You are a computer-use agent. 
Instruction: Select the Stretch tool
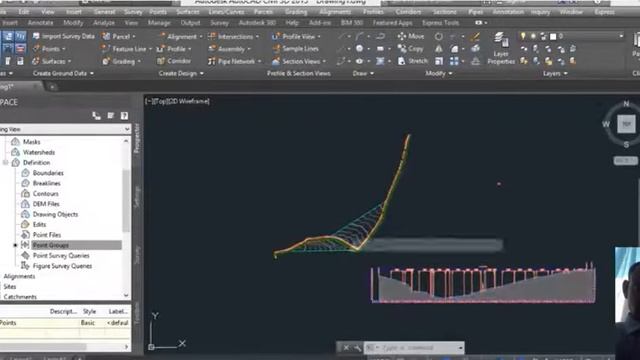(x=413, y=61)
